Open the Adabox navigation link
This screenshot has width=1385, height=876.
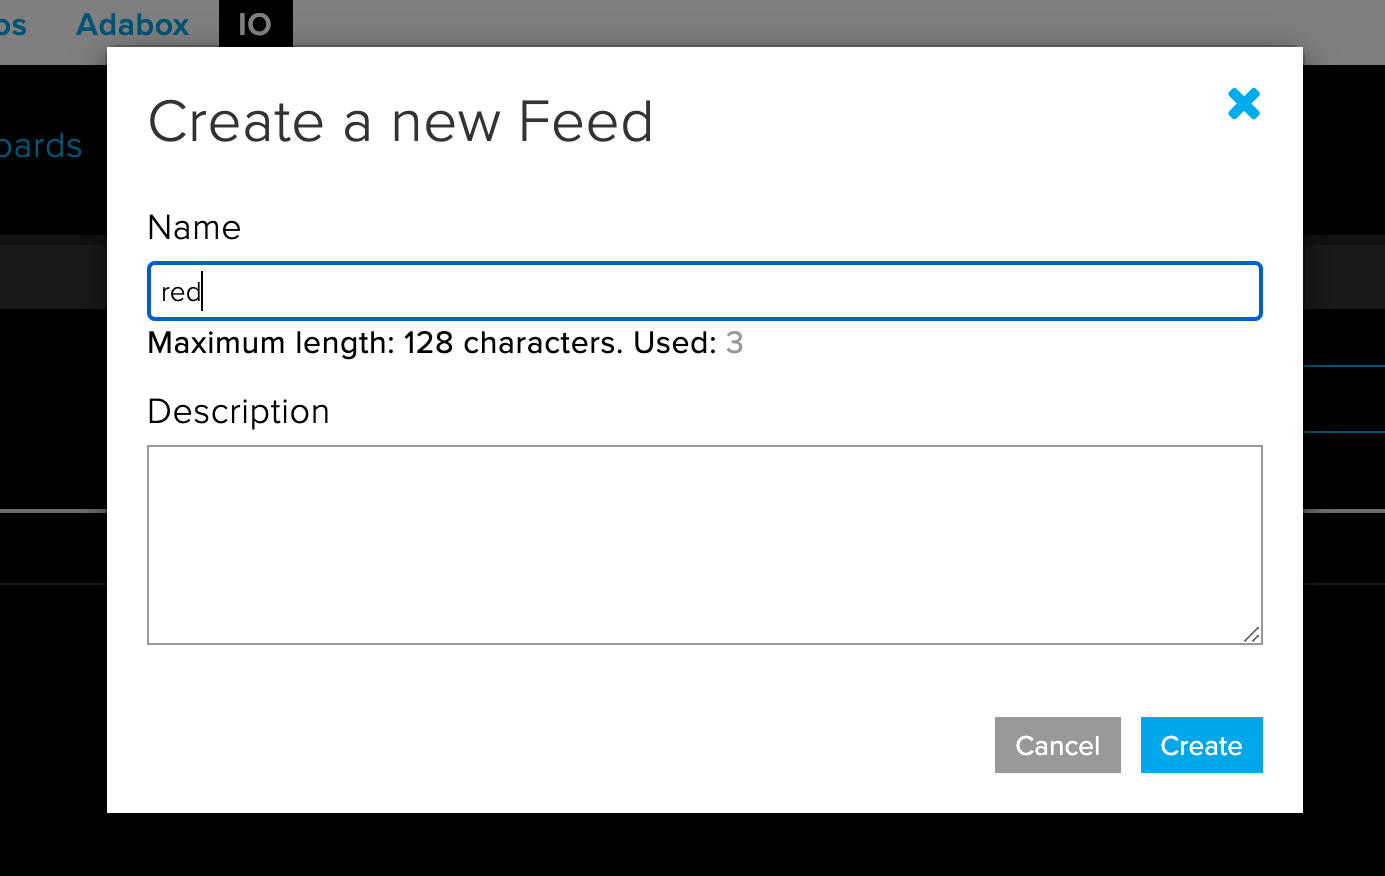(132, 24)
